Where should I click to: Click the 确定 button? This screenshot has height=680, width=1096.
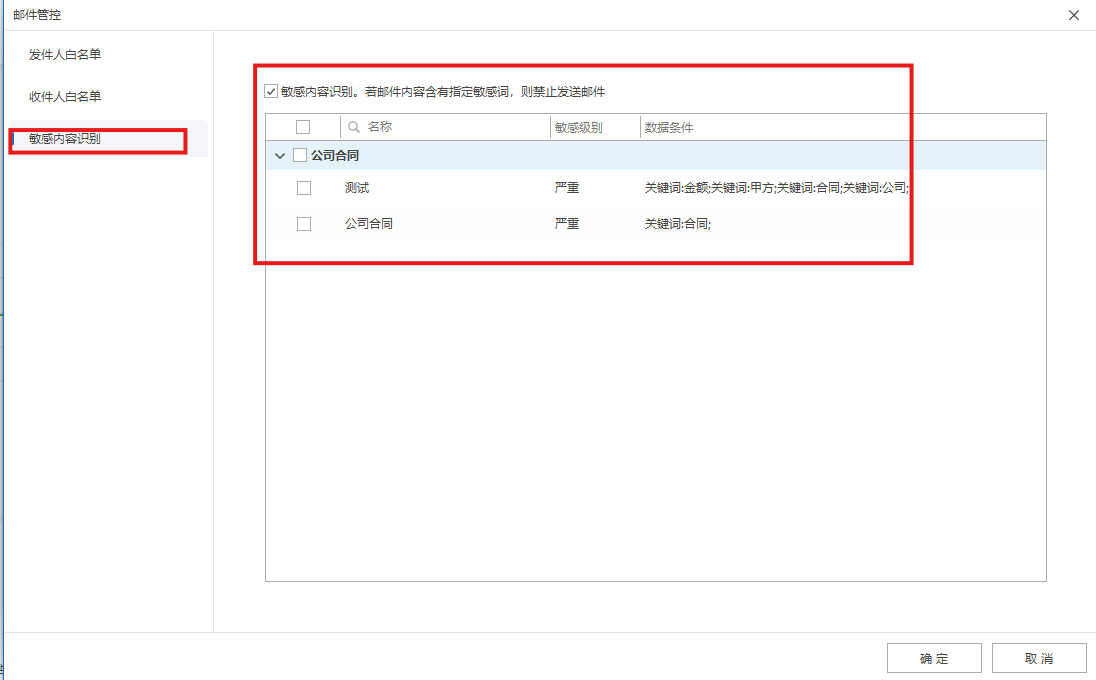click(x=933, y=658)
